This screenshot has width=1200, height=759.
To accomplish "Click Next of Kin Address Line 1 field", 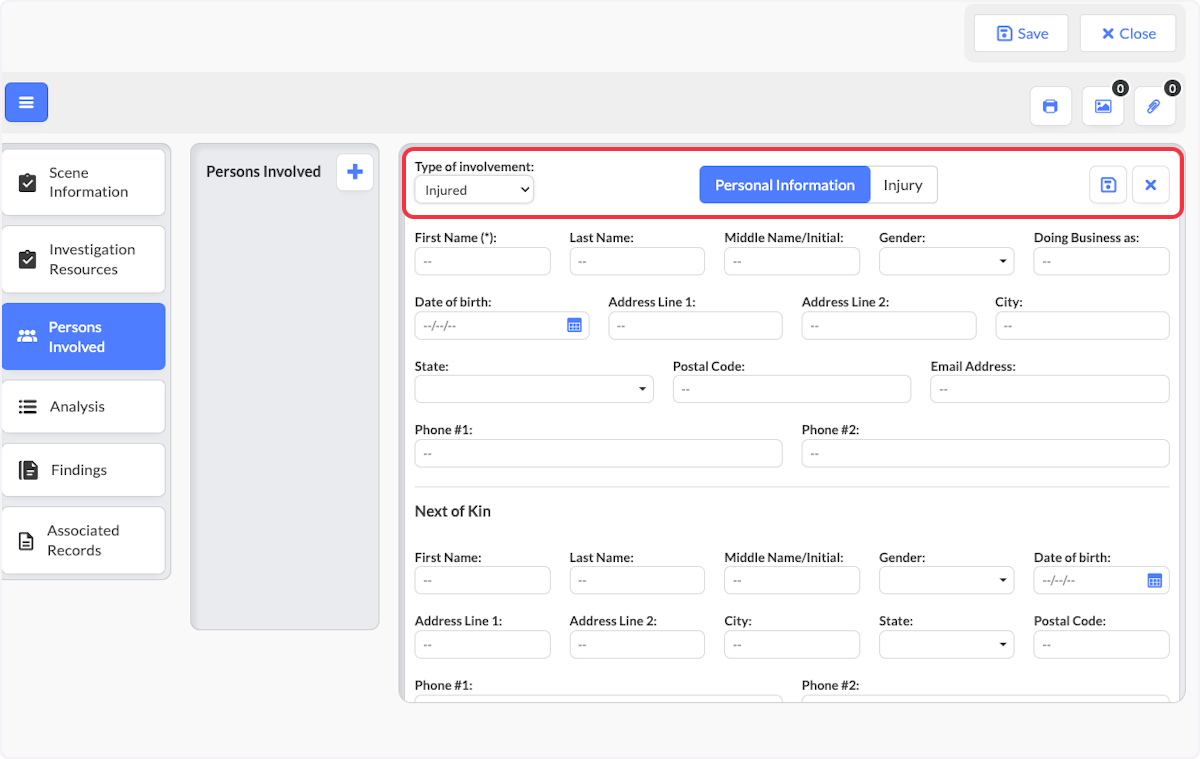I will pyautogui.click(x=482, y=644).
